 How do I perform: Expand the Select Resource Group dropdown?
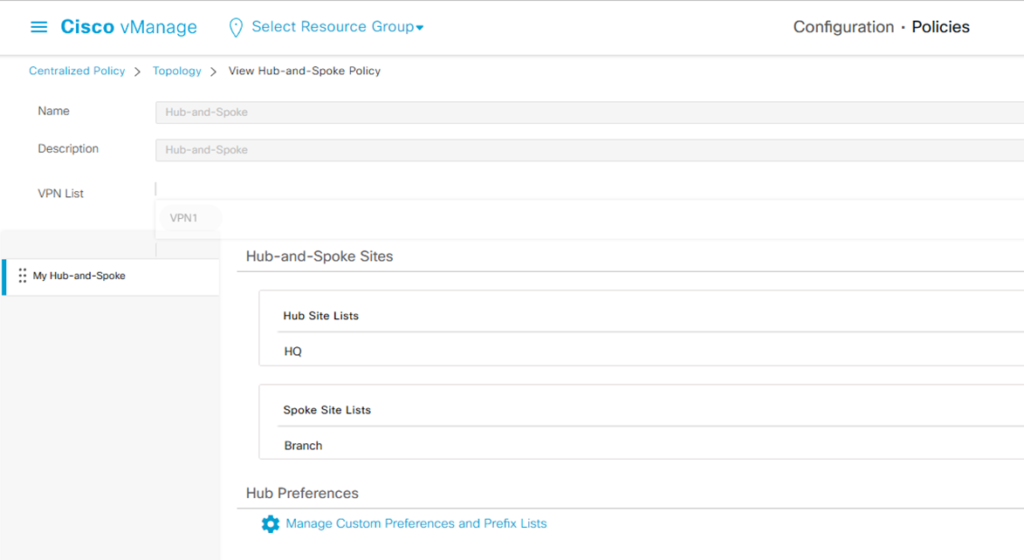click(337, 27)
